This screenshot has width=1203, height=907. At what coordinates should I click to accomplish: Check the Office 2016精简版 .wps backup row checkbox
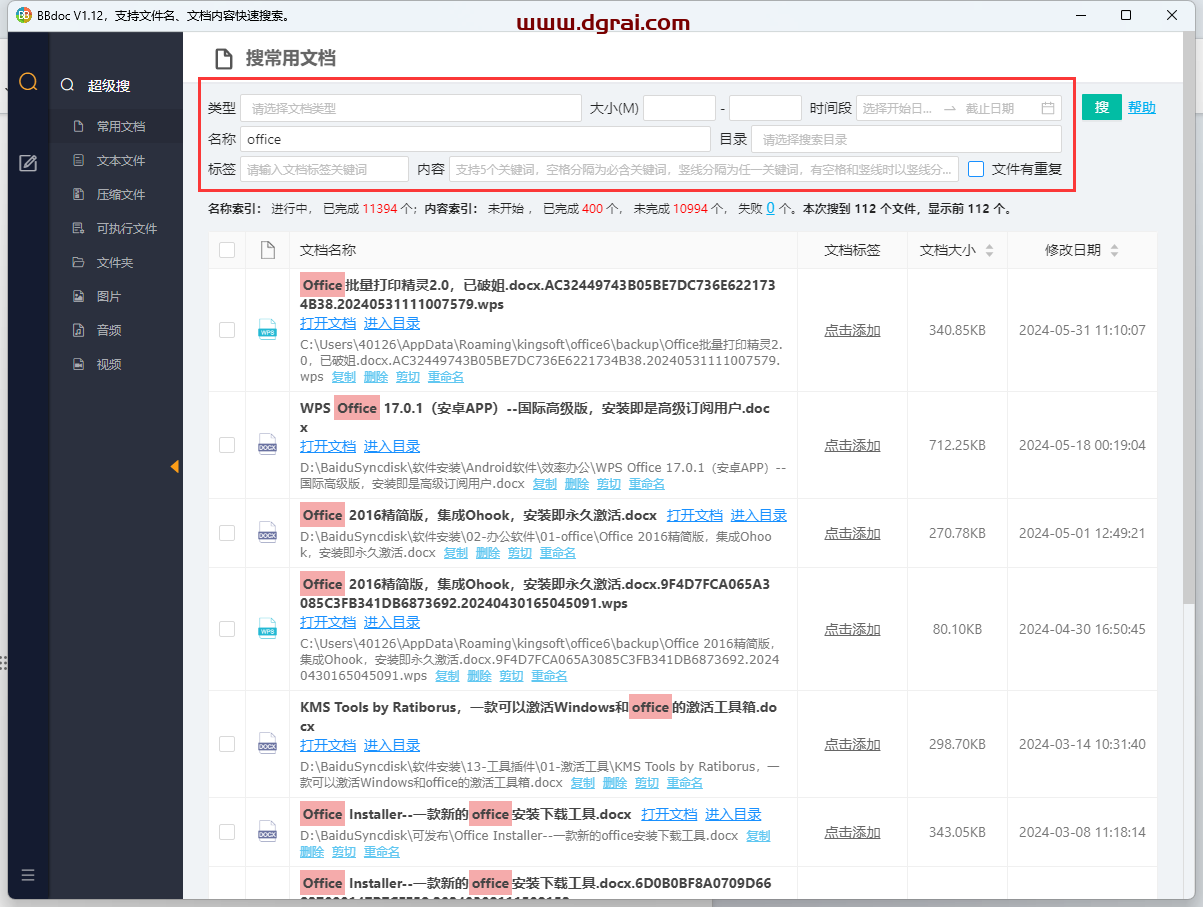tap(227, 629)
